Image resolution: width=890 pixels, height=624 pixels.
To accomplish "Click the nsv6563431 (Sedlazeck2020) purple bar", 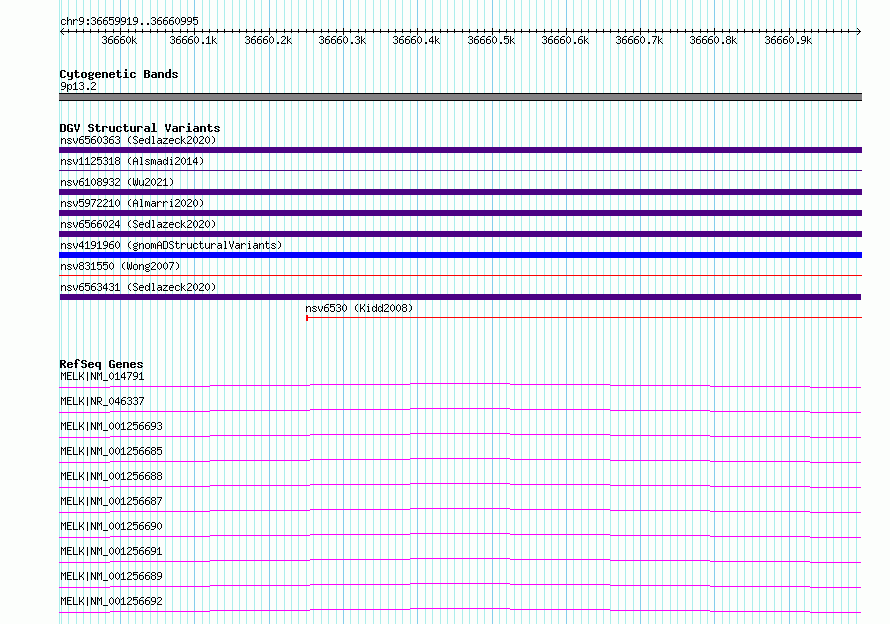I will pyautogui.click(x=460, y=297).
